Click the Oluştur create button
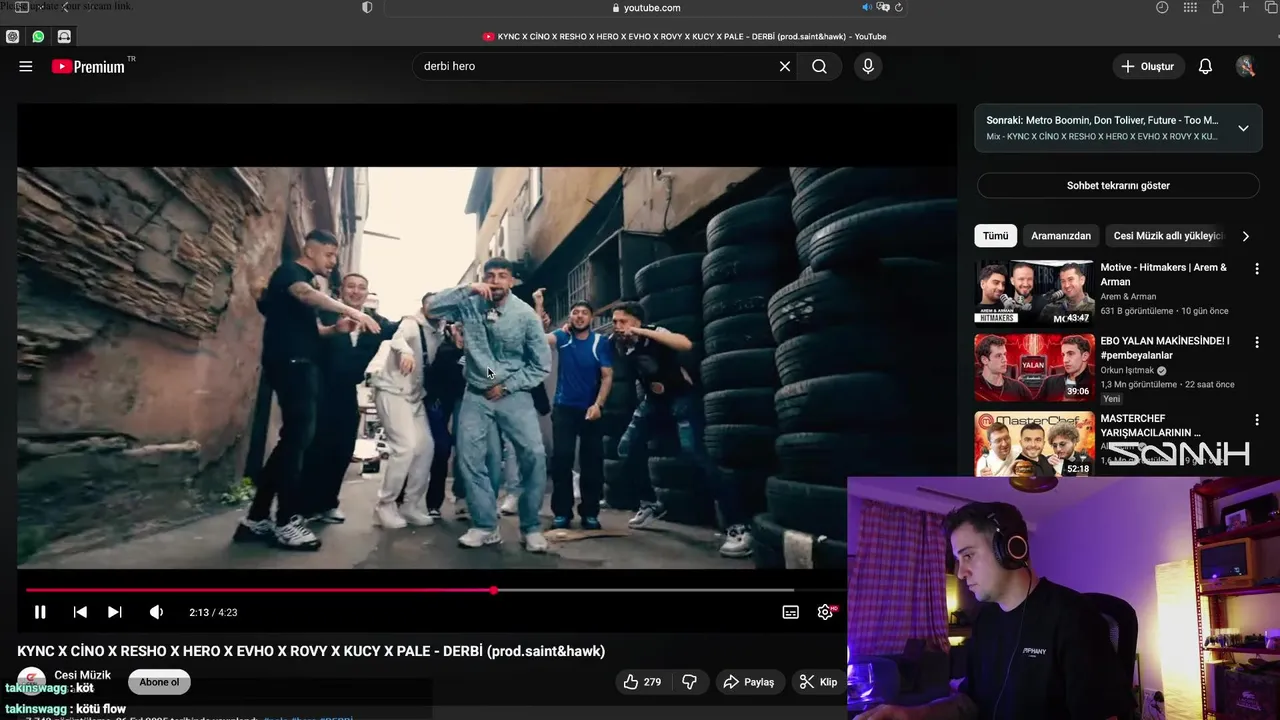This screenshot has height=720, width=1280. pyautogui.click(x=1148, y=66)
